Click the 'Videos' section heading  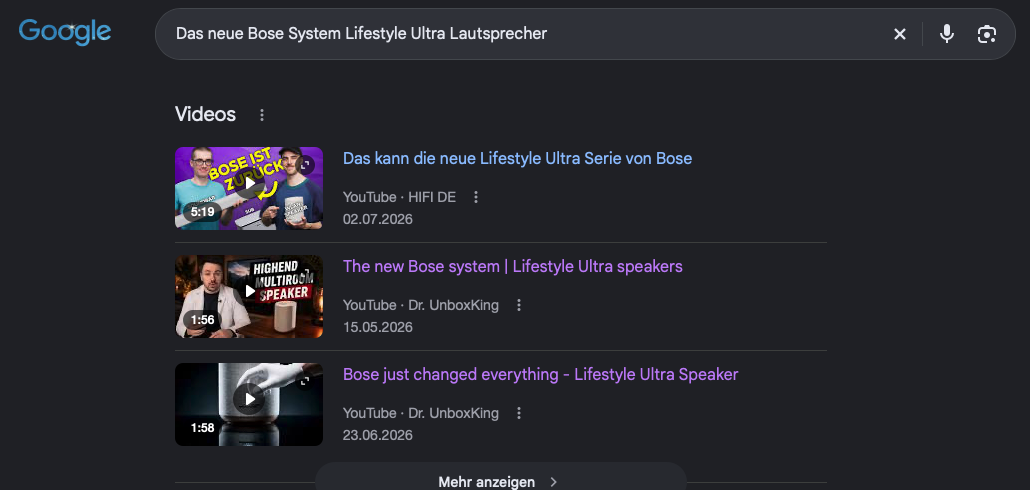pos(205,114)
